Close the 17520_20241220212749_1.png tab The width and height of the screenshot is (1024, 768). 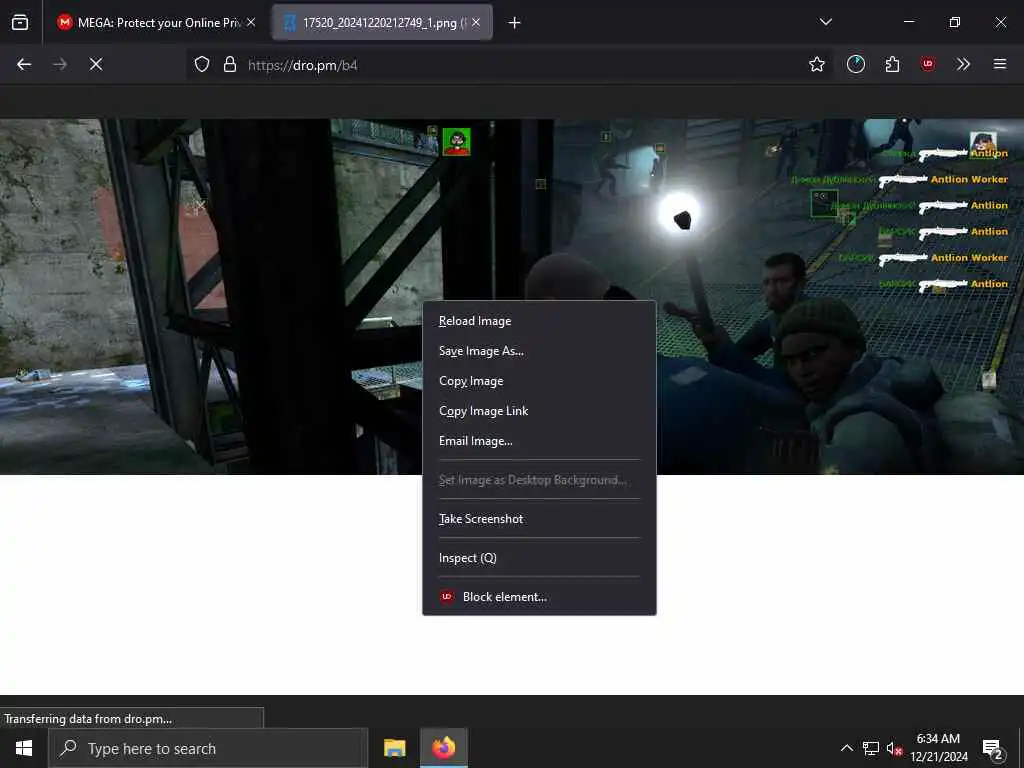(476, 22)
